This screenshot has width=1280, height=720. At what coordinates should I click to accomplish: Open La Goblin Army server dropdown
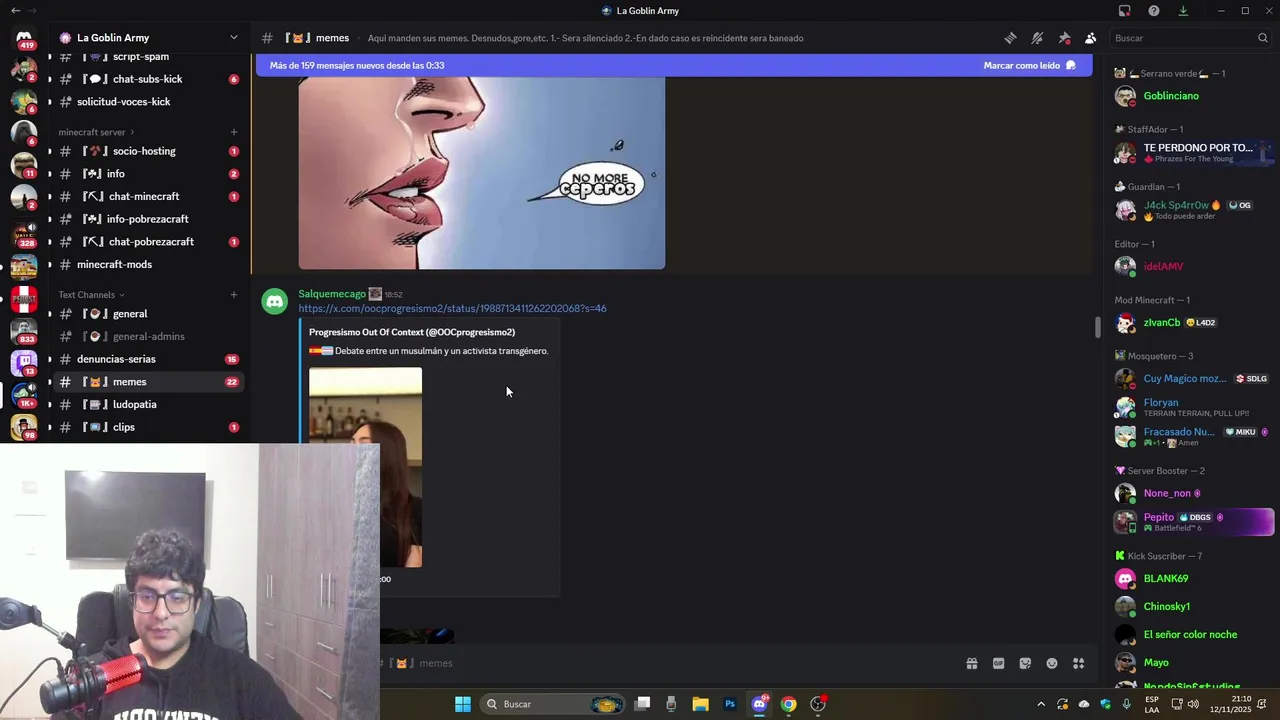click(149, 38)
